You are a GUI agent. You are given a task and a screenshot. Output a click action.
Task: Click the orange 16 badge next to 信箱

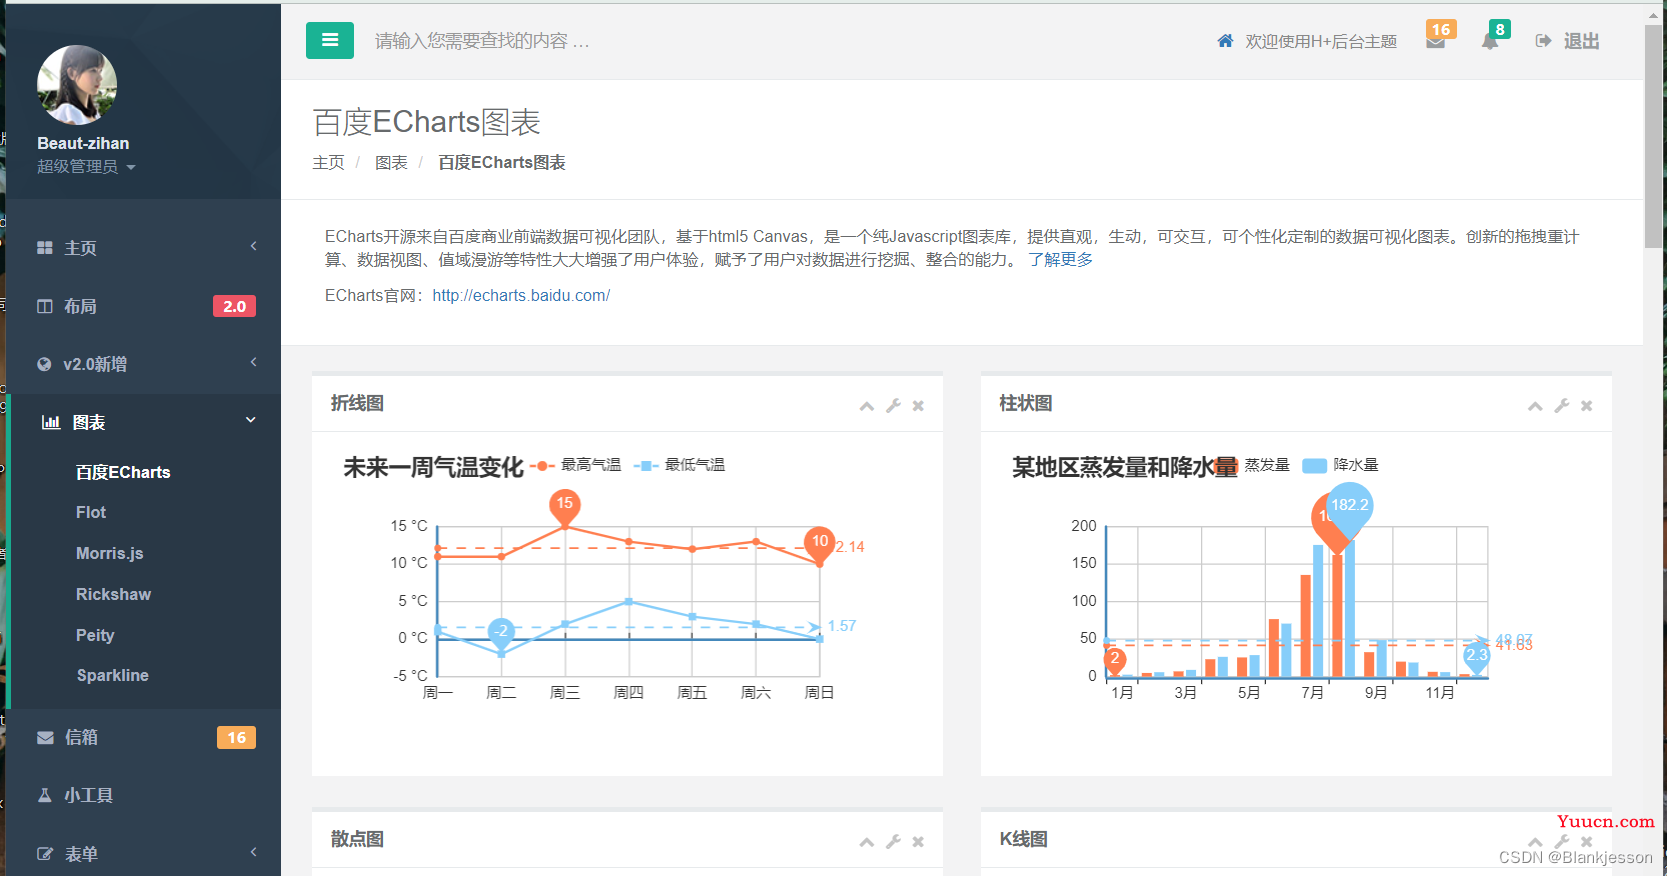pyautogui.click(x=236, y=737)
